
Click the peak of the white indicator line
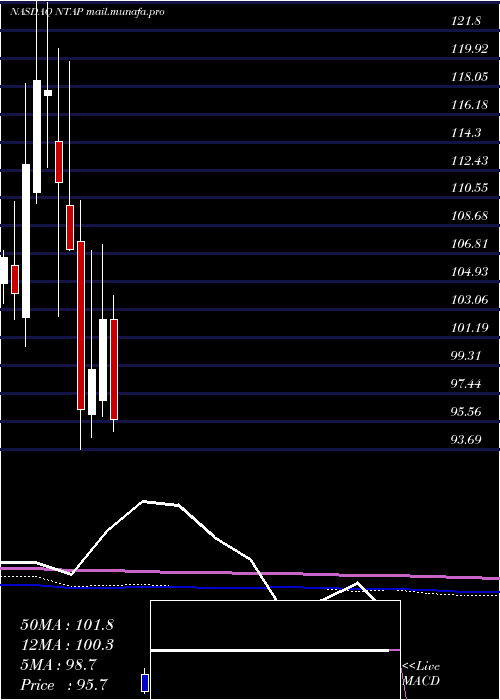coord(144,501)
